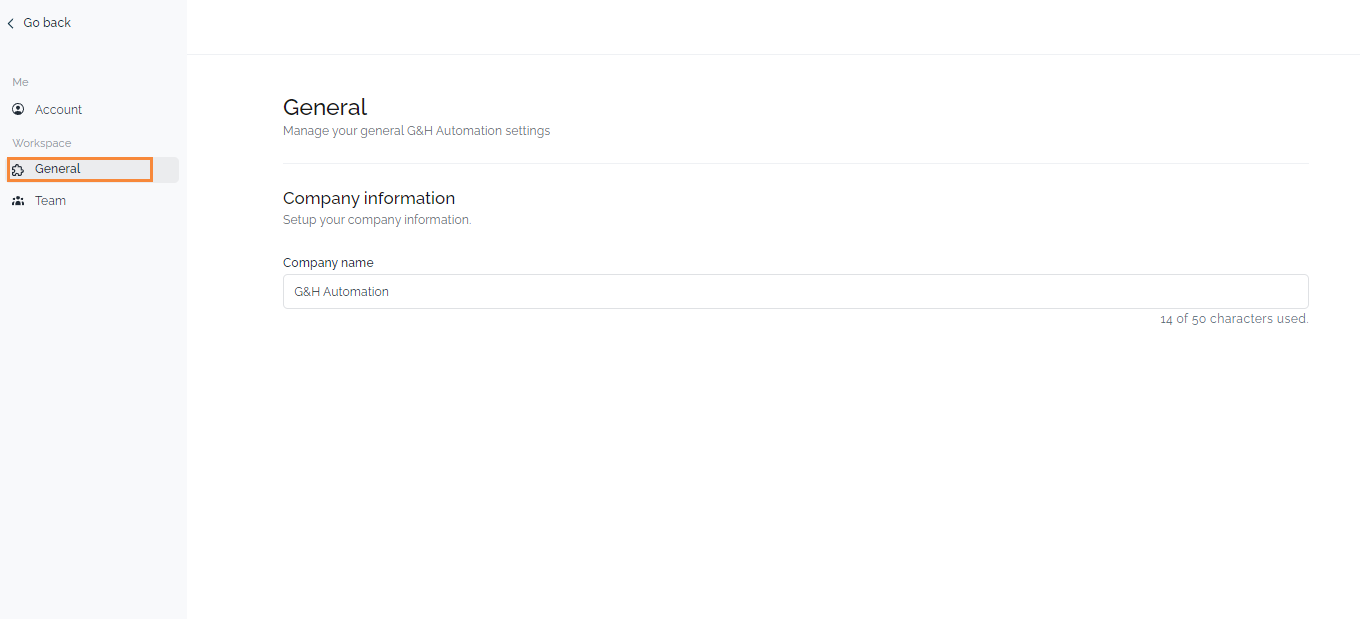Click the Go back chevron arrow
The image size is (1360, 619).
[11, 23]
